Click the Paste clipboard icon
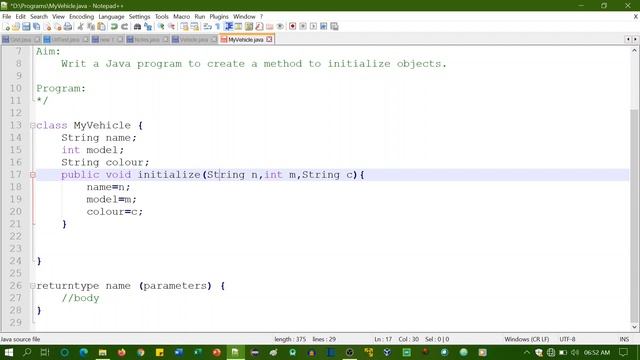 coord(101,27)
